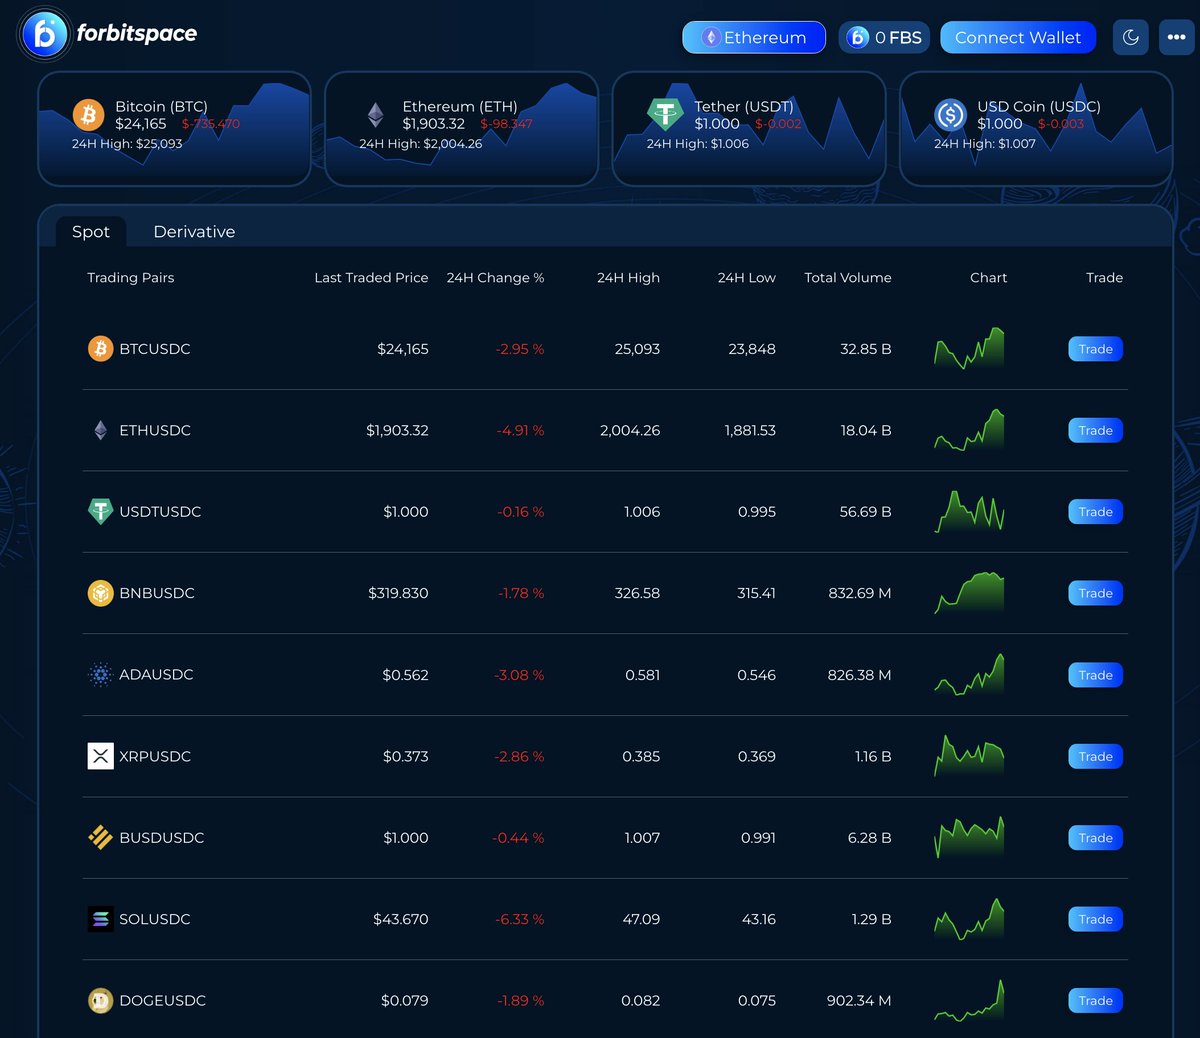1200x1038 pixels.
Task: Toggle dark mode with moon icon
Action: 1131,37
